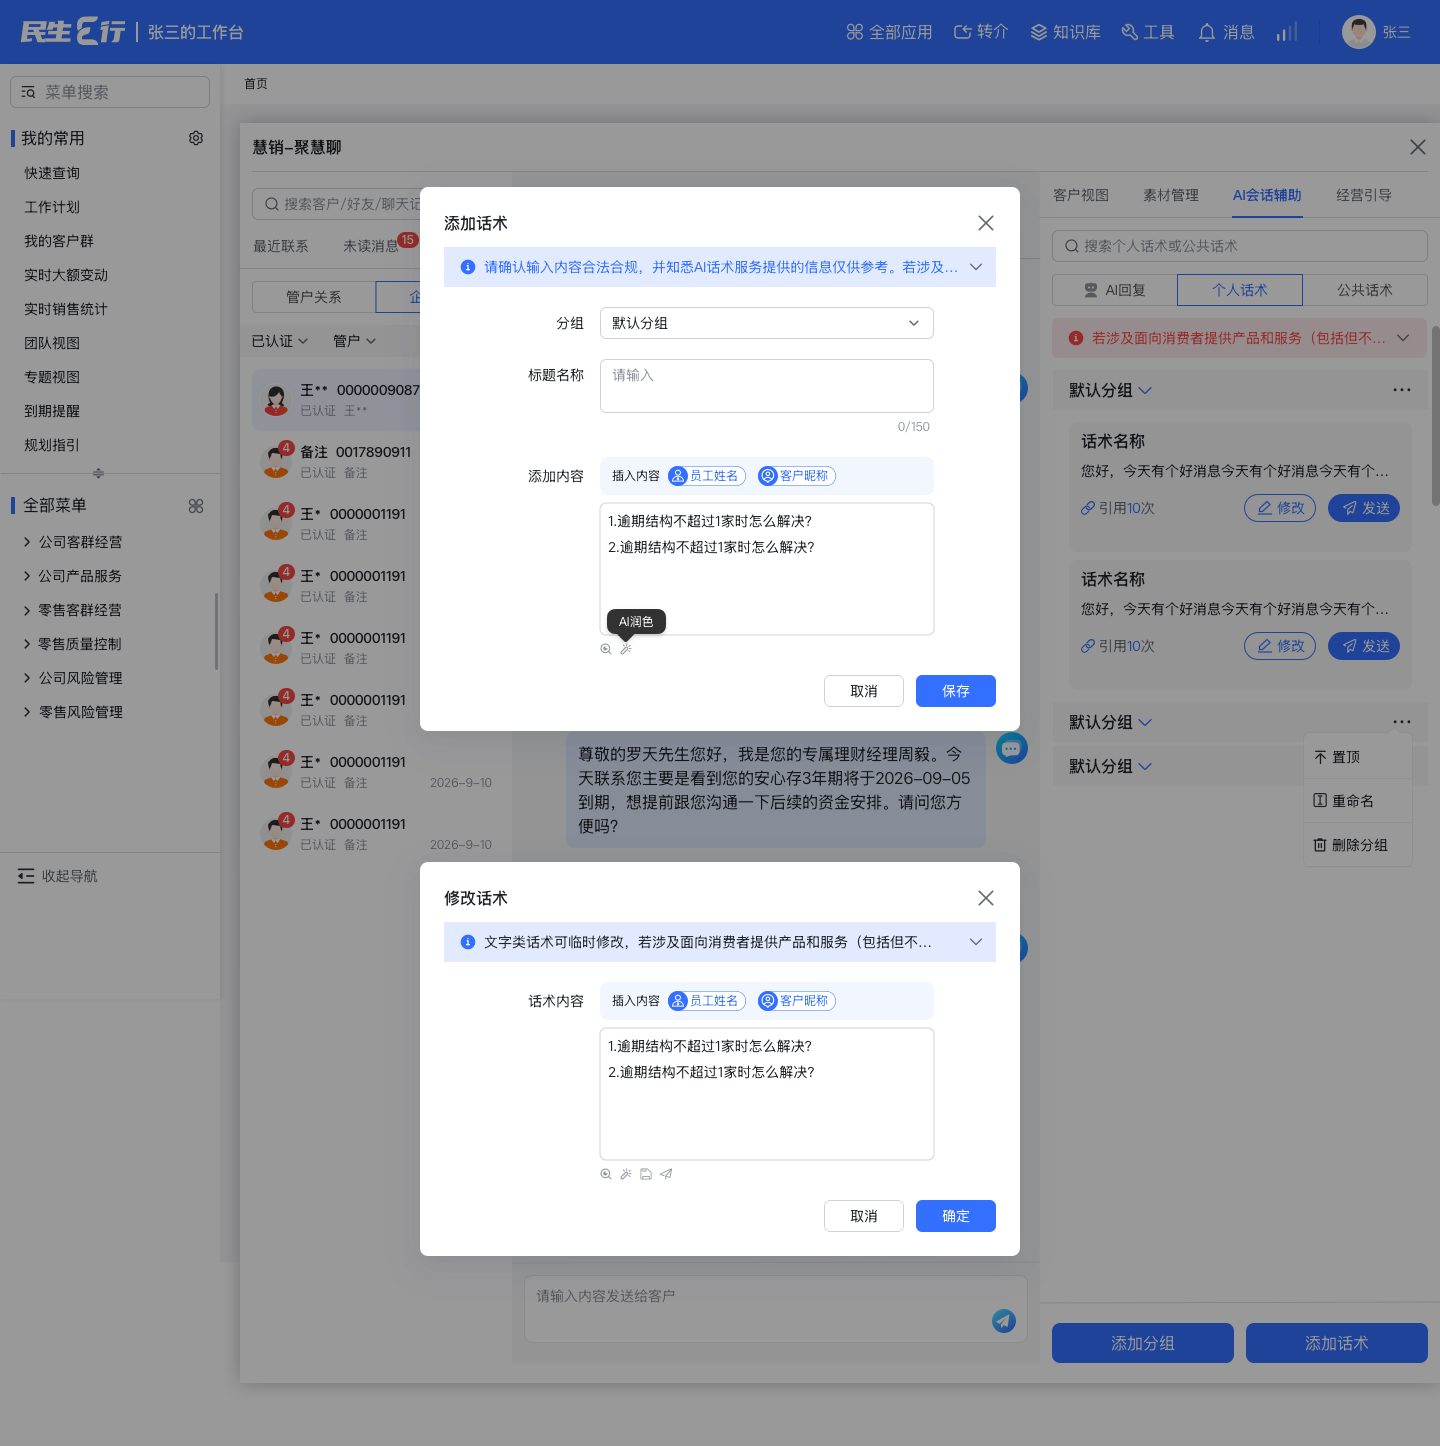The image size is (1440, 1446).
Task: Open the 分组 默认分组 dropdown
Action: pyautogui.click(x=767, y=323)
